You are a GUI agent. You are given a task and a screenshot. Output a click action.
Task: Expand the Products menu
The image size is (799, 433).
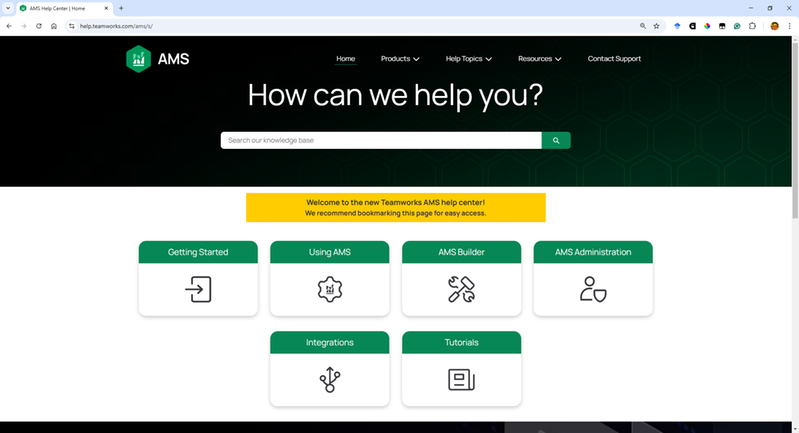pos(400,59)
